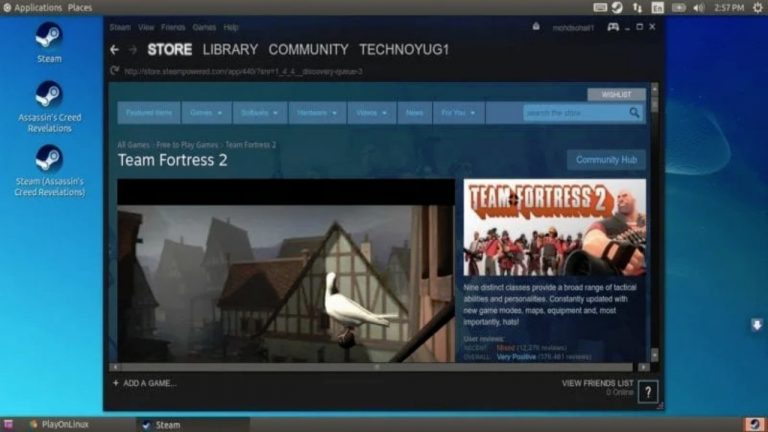Viewport: 768px width, 432px height.
Task: Click the vertical scrollbar up arrow
Action: coord(654,89)
